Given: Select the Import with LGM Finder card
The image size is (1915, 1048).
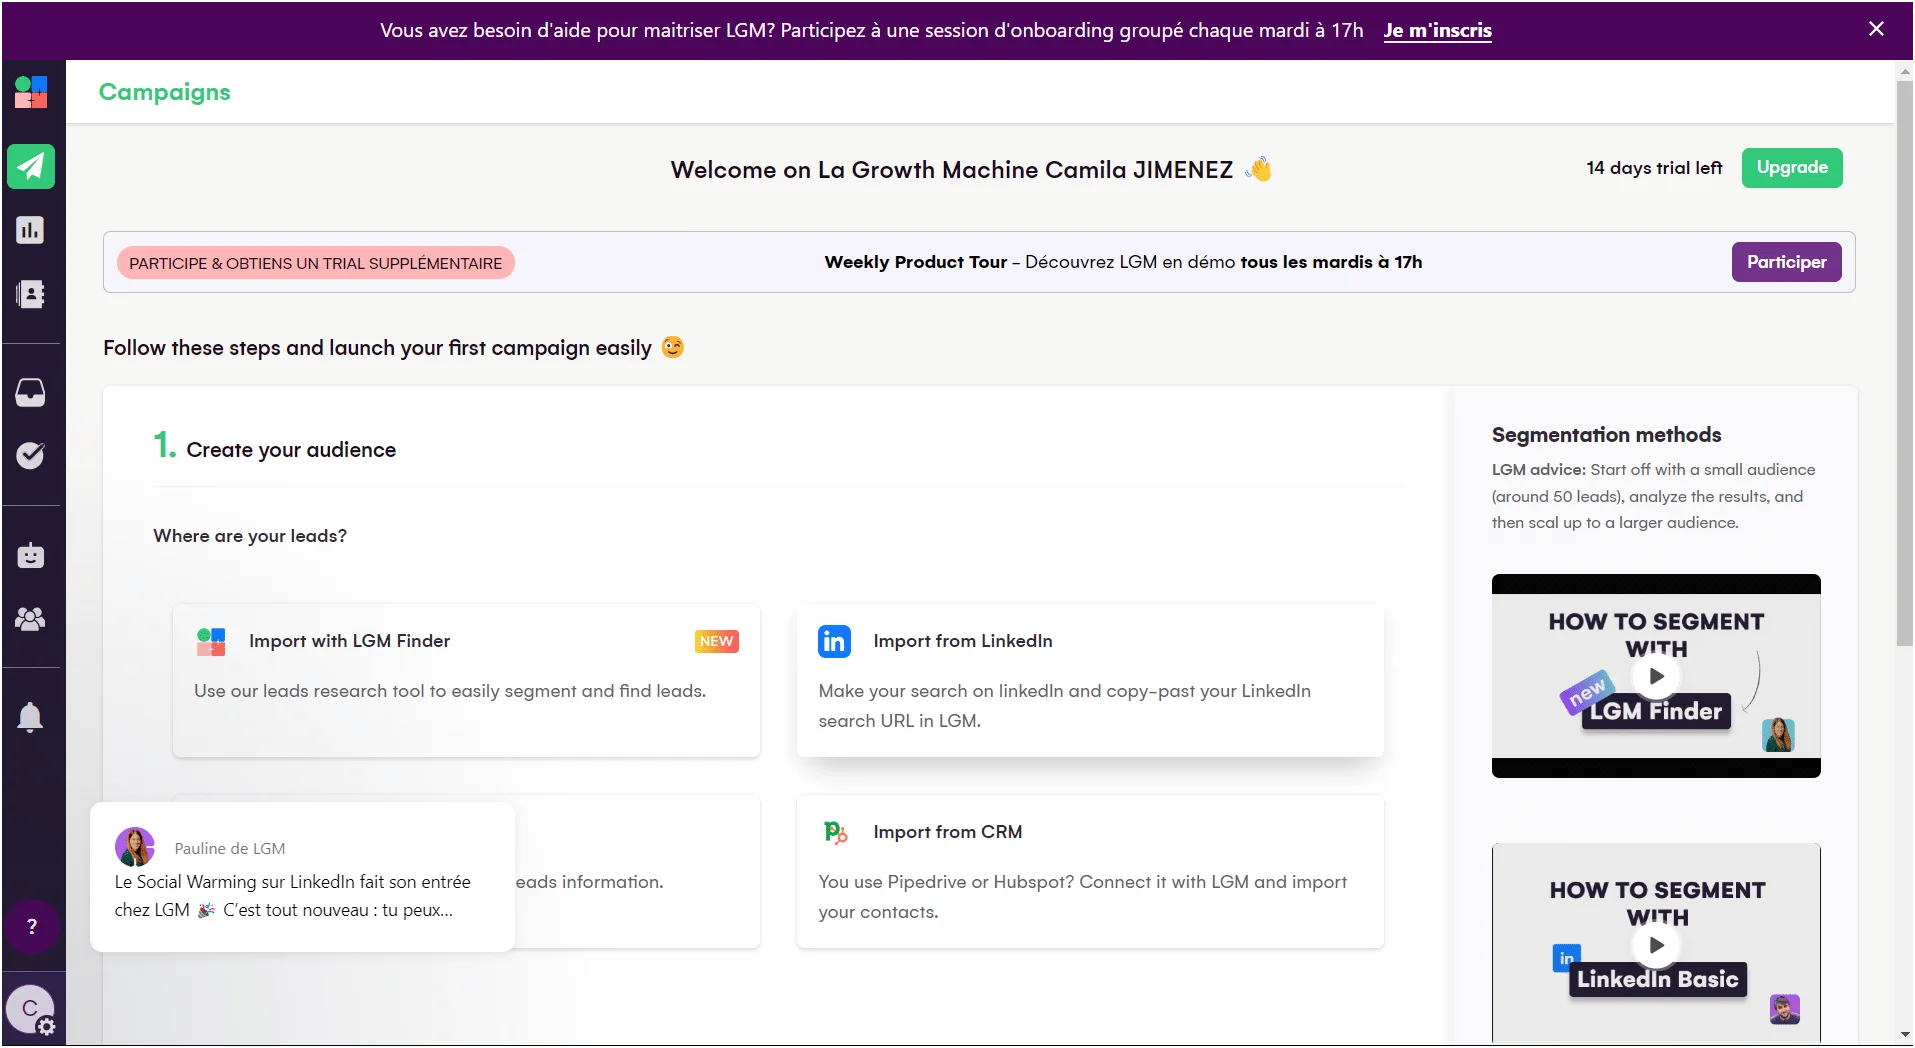Looking at the screenshot, I should [466, 680].
